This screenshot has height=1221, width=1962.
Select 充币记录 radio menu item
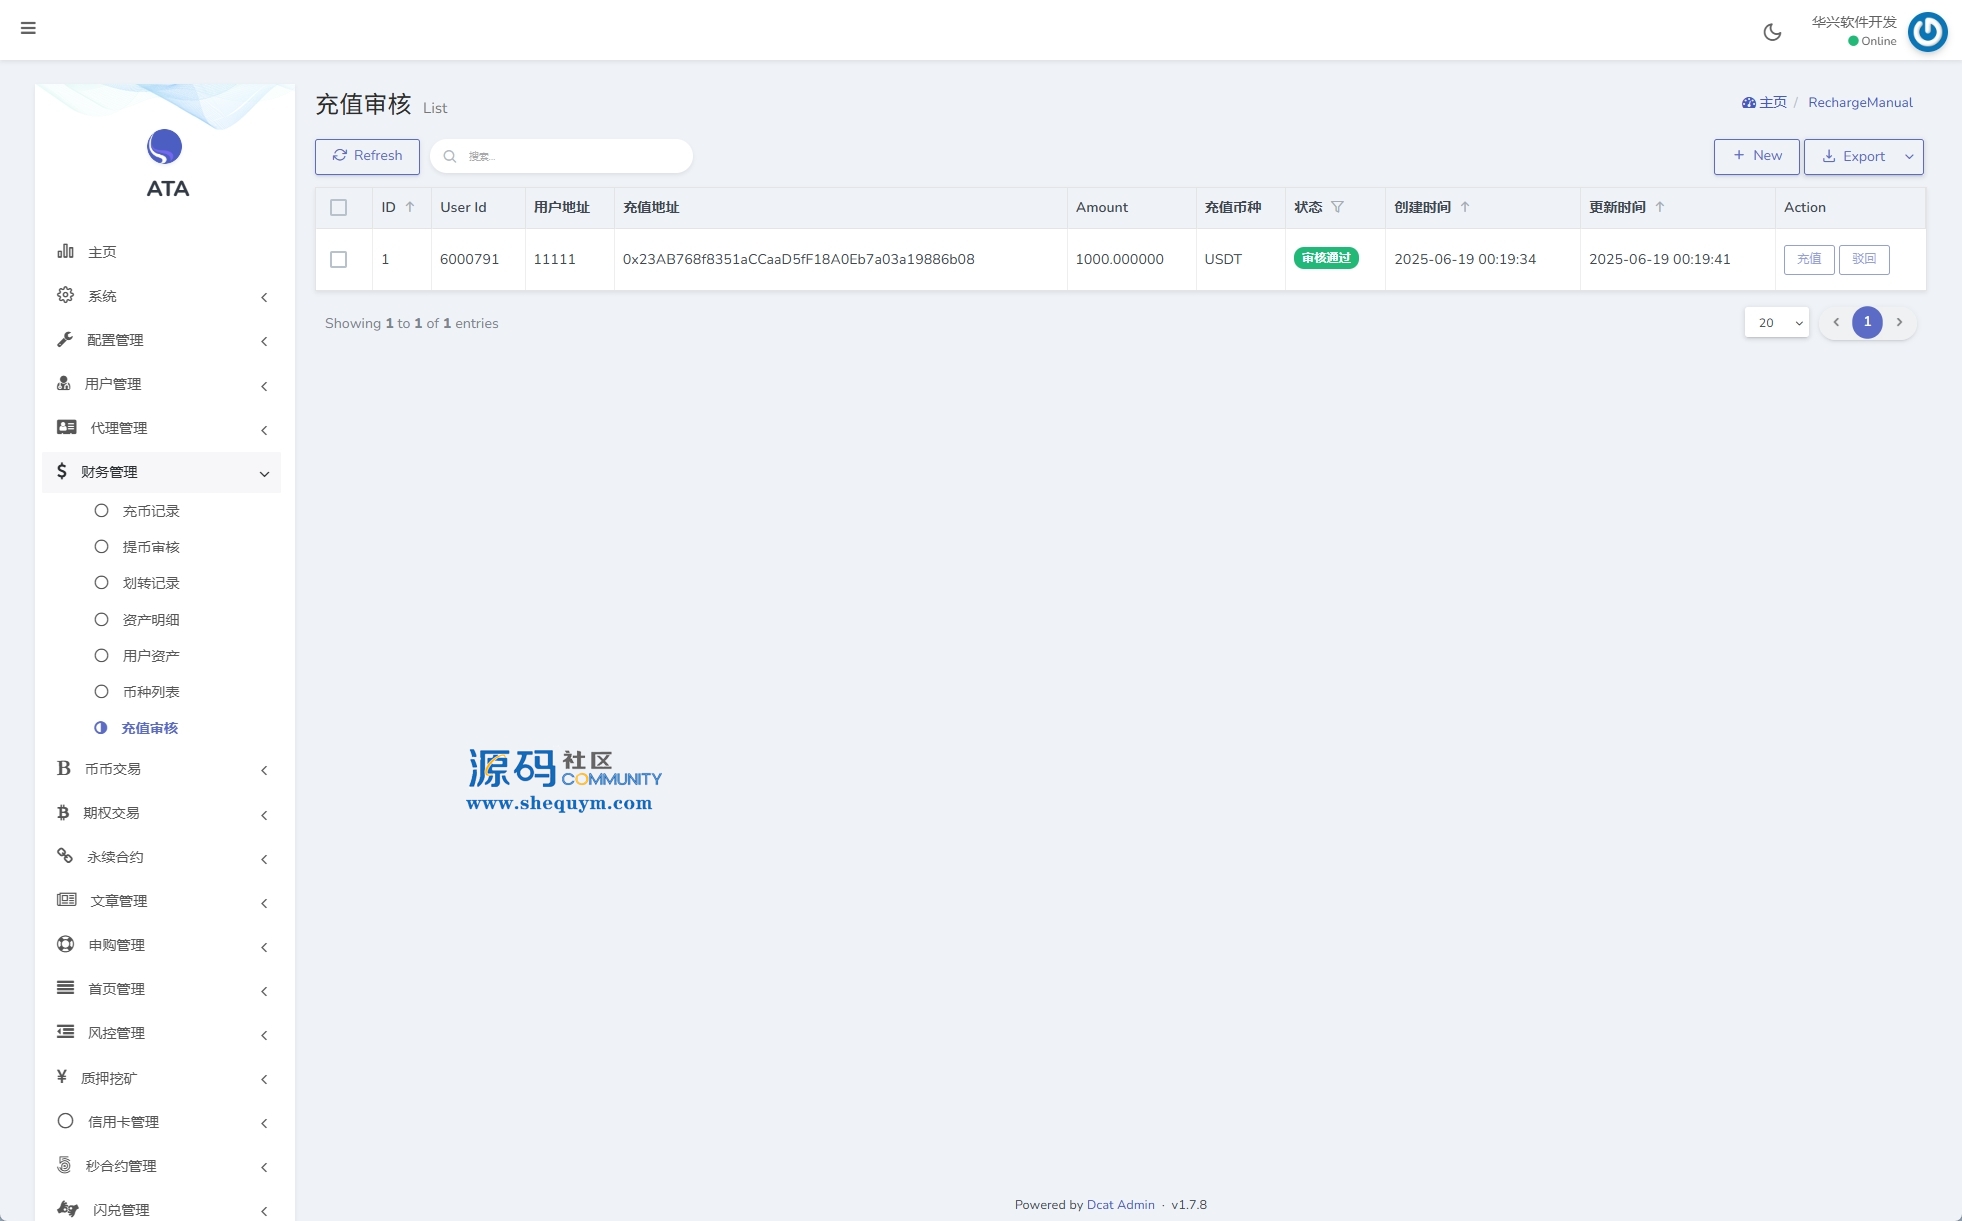coord(150,511)
